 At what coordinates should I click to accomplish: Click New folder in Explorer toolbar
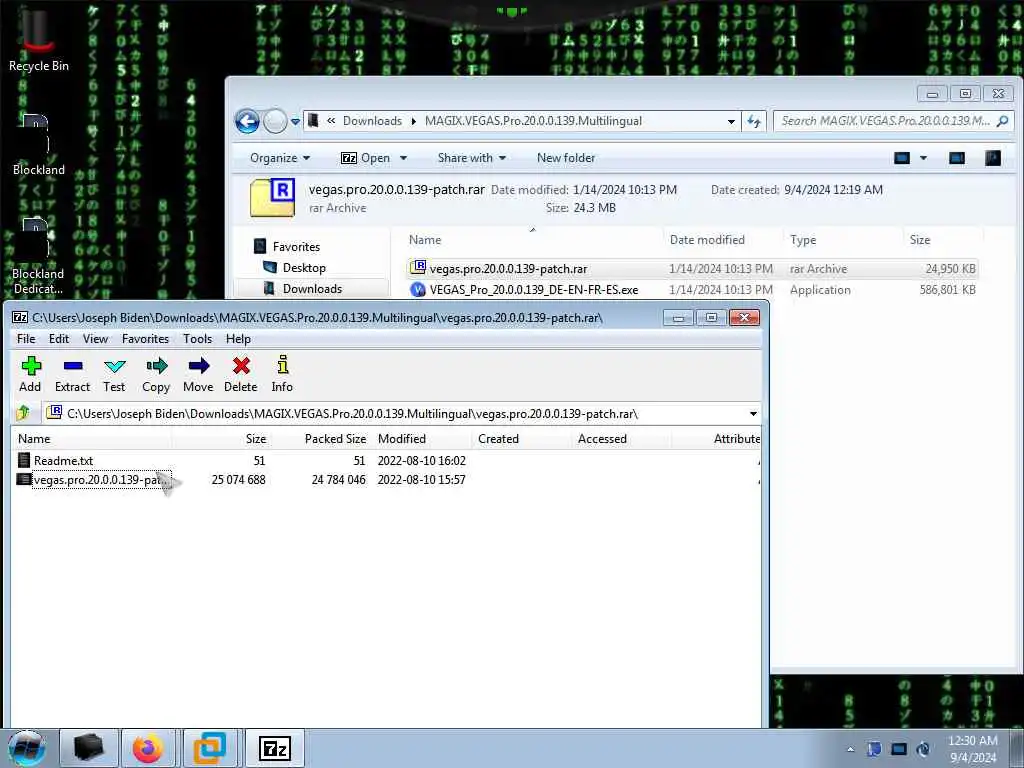tap(566, 158)
